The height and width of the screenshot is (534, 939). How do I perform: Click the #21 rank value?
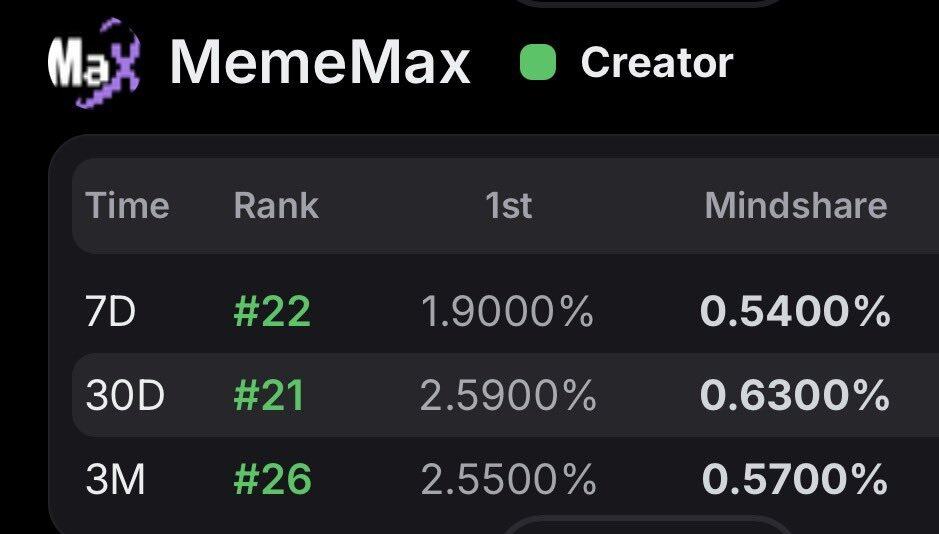tap(269, 397)
